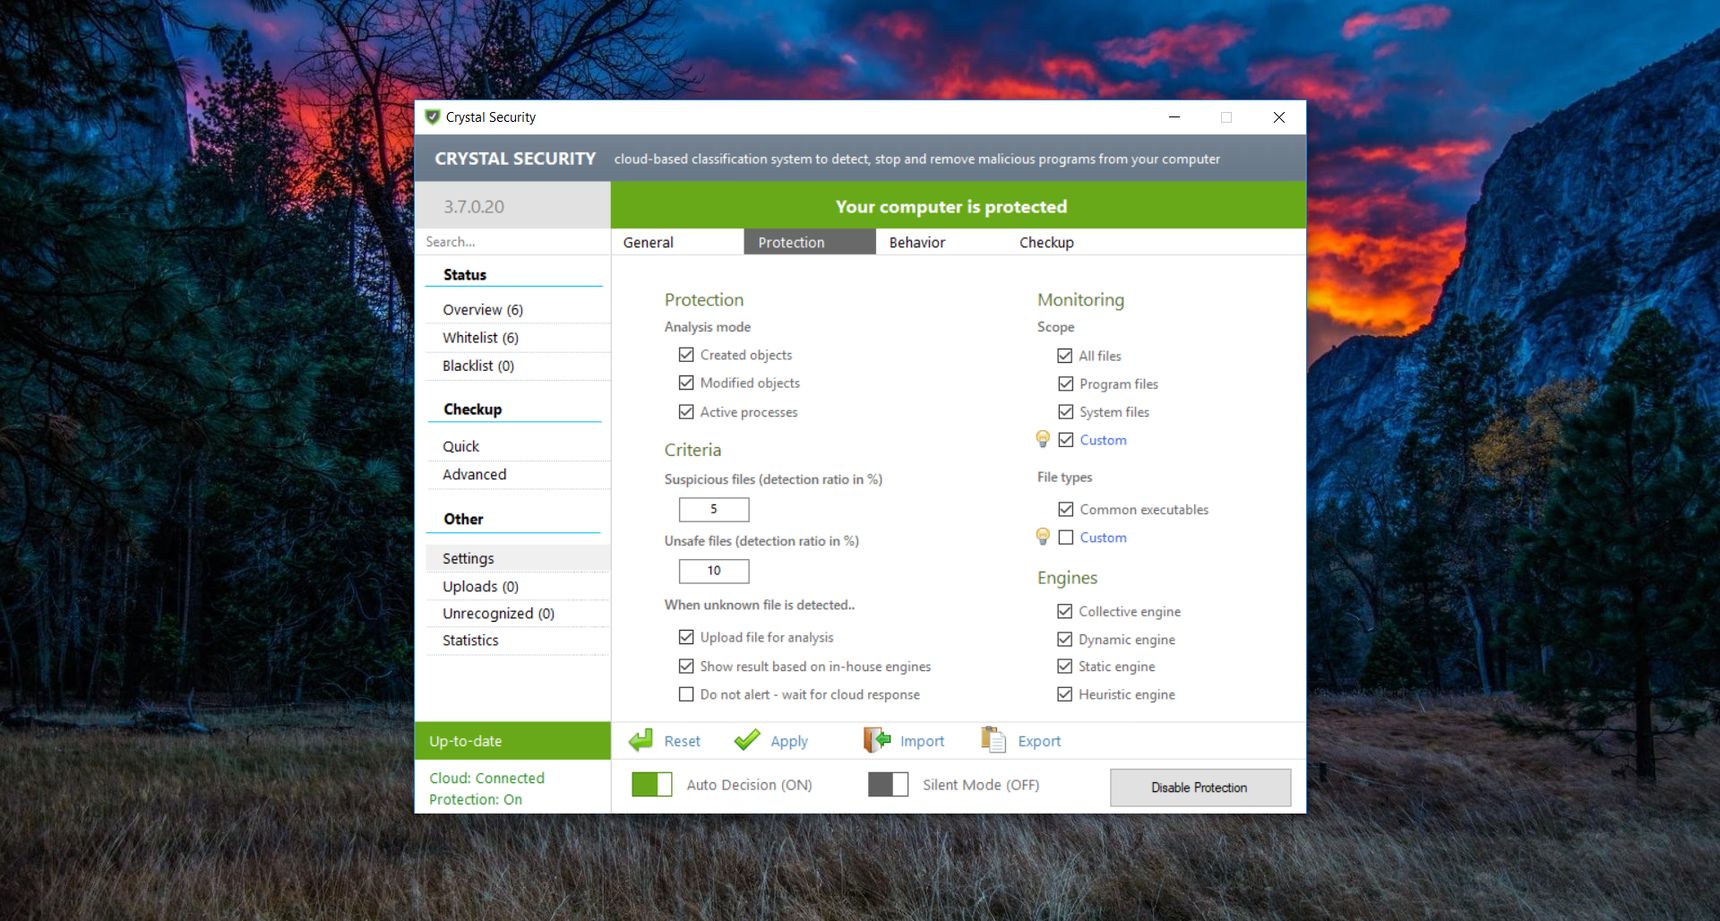The width and height of the screenshot is (1720, 921).
Task: Click the Import settings icon
Action: pos(877,740)
